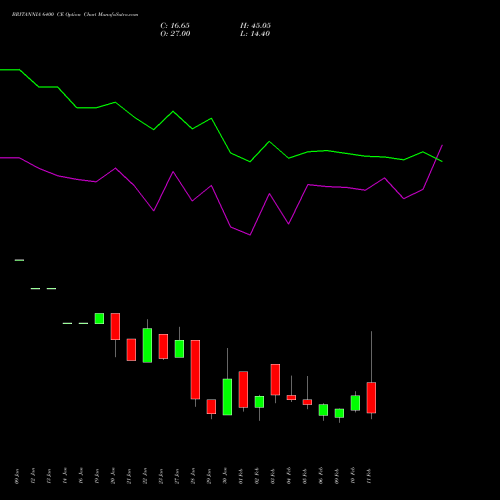The image size is (500, 500).
Task: Click the long red 28 Jan candle
Action: pos(195,369)
